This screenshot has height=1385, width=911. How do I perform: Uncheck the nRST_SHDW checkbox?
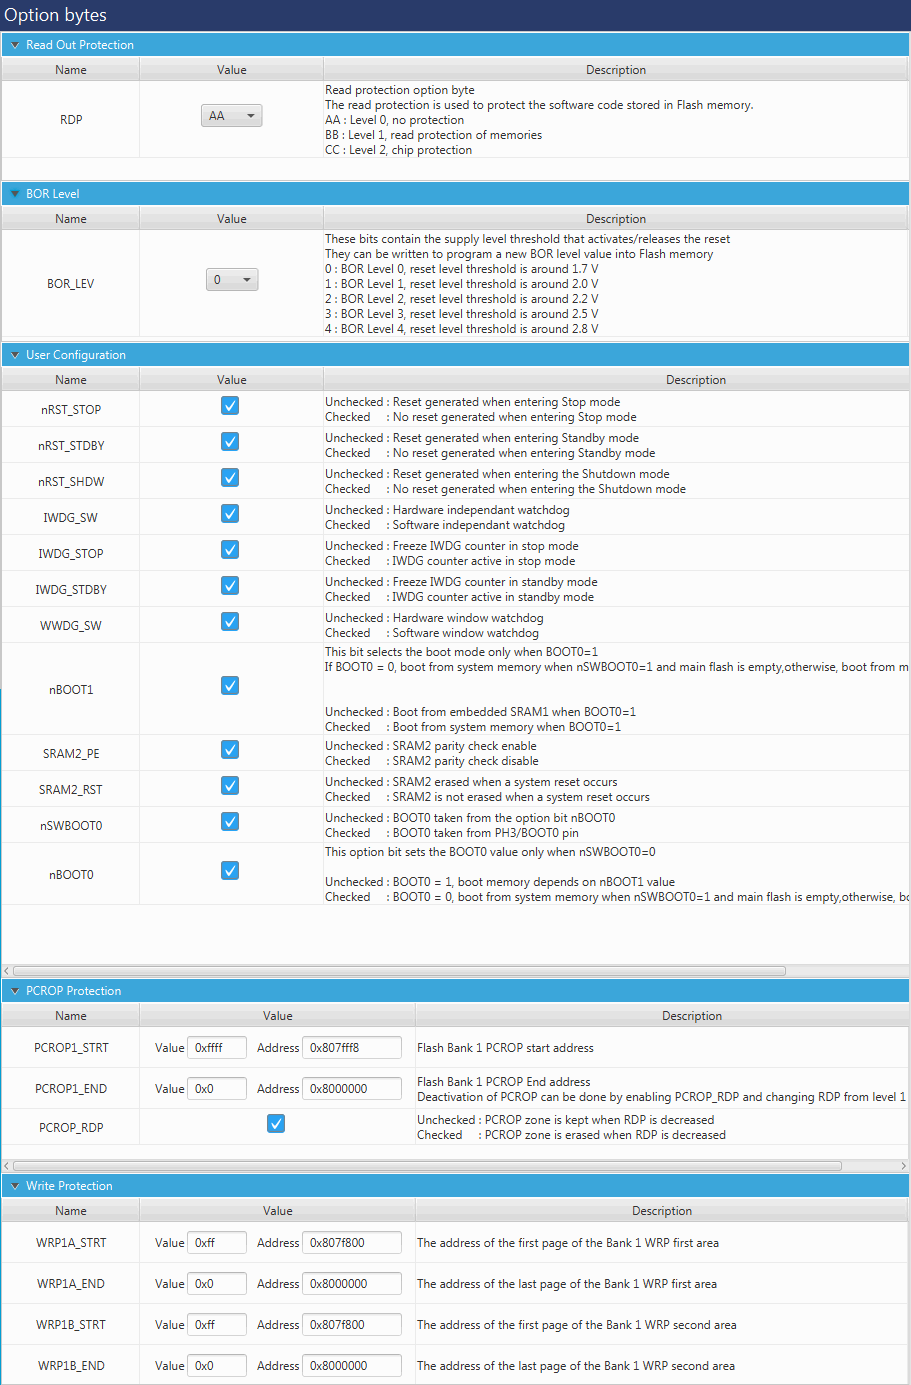[x=230, y=478]
